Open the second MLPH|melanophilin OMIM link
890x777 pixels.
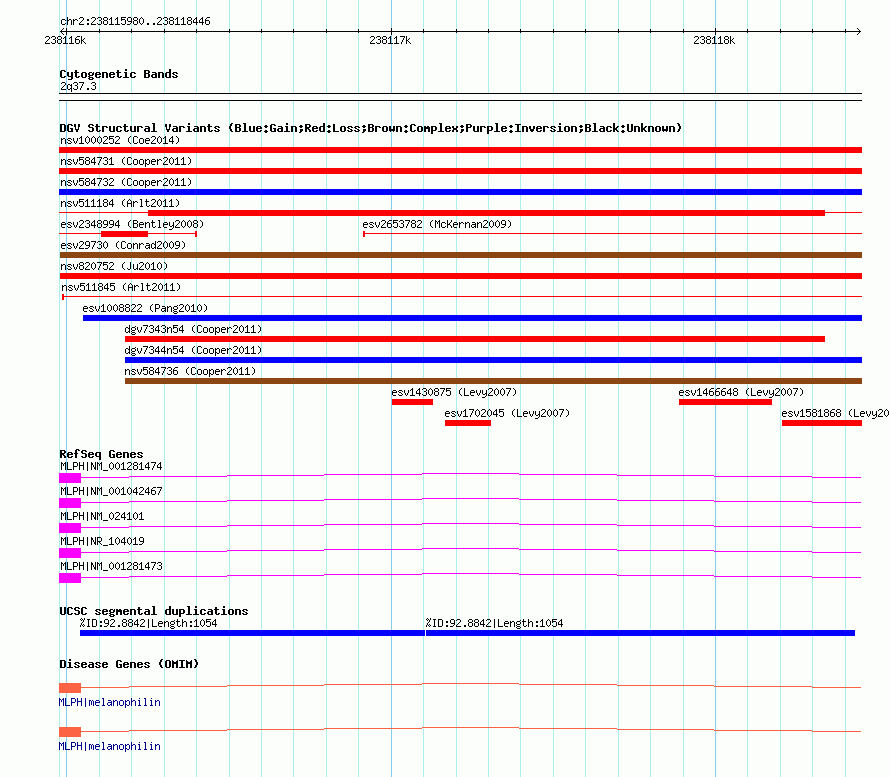click(110, 746)
